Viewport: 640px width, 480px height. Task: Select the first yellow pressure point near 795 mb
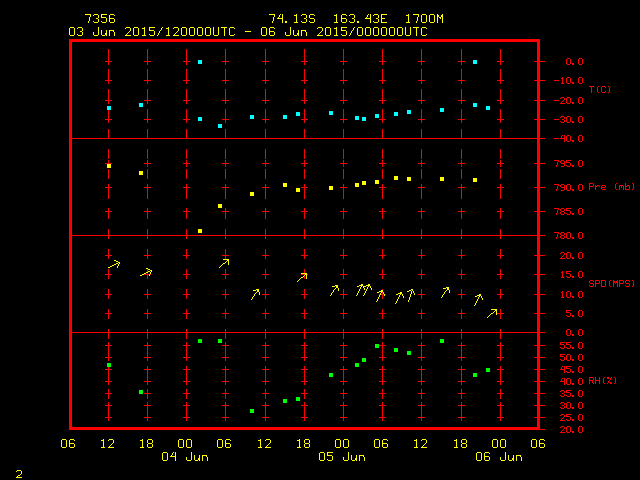coord(109,166)
